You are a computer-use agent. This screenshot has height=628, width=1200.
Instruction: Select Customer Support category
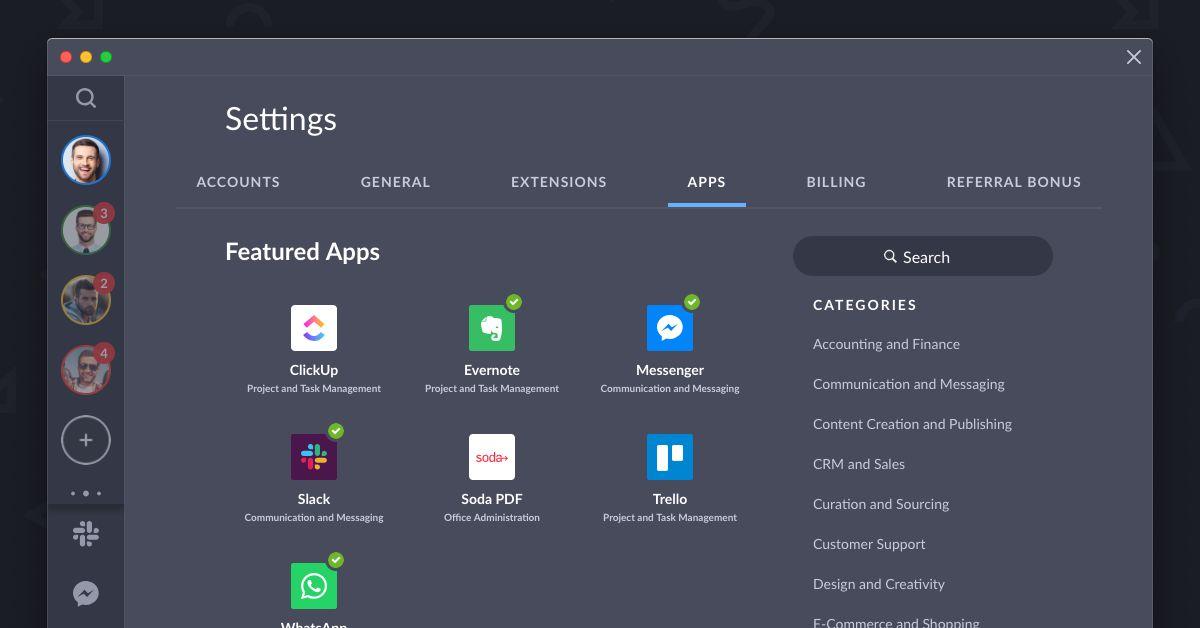(869, 544)
